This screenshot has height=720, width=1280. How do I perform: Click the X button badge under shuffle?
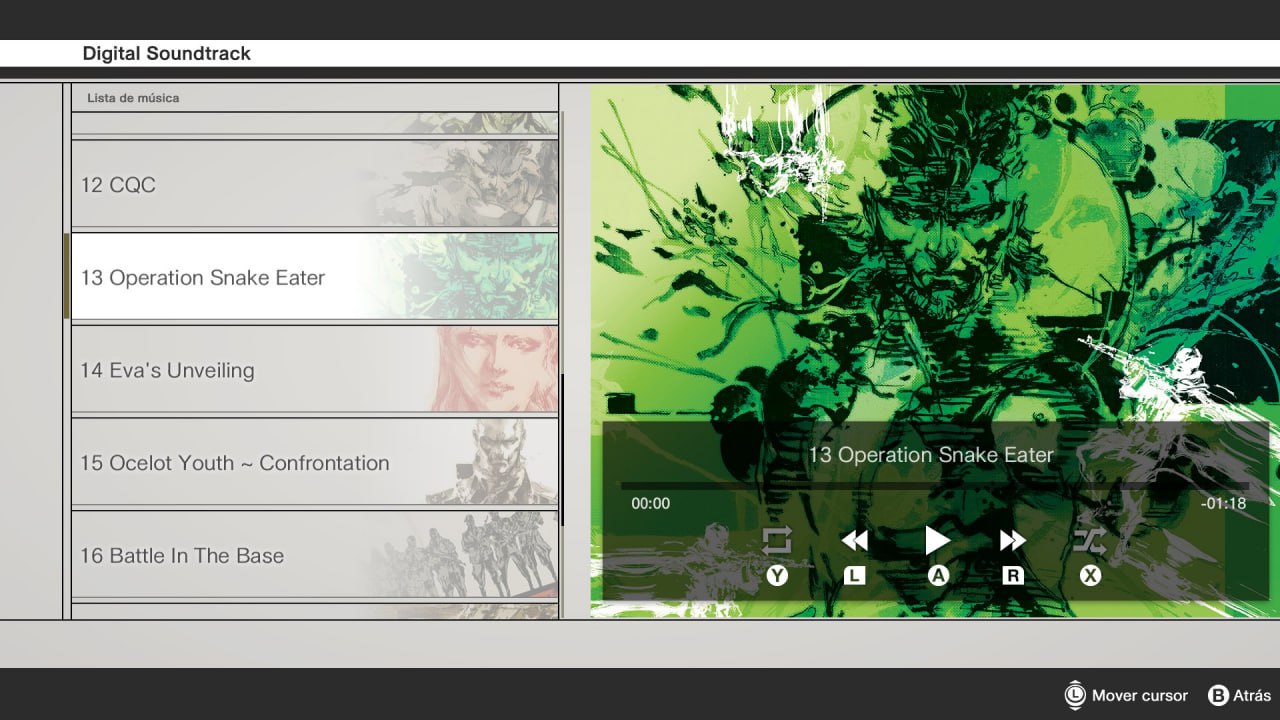pyautogui.click(x=1090, y=576)
